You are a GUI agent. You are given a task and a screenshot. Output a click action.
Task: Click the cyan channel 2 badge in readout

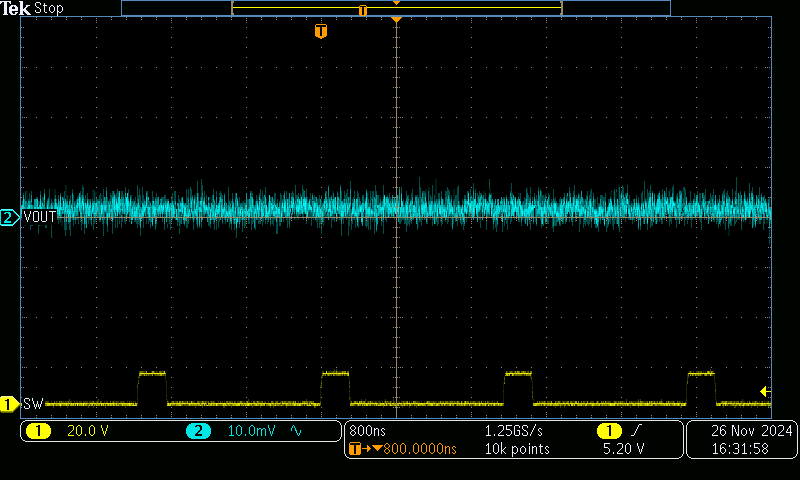point(198,431)
